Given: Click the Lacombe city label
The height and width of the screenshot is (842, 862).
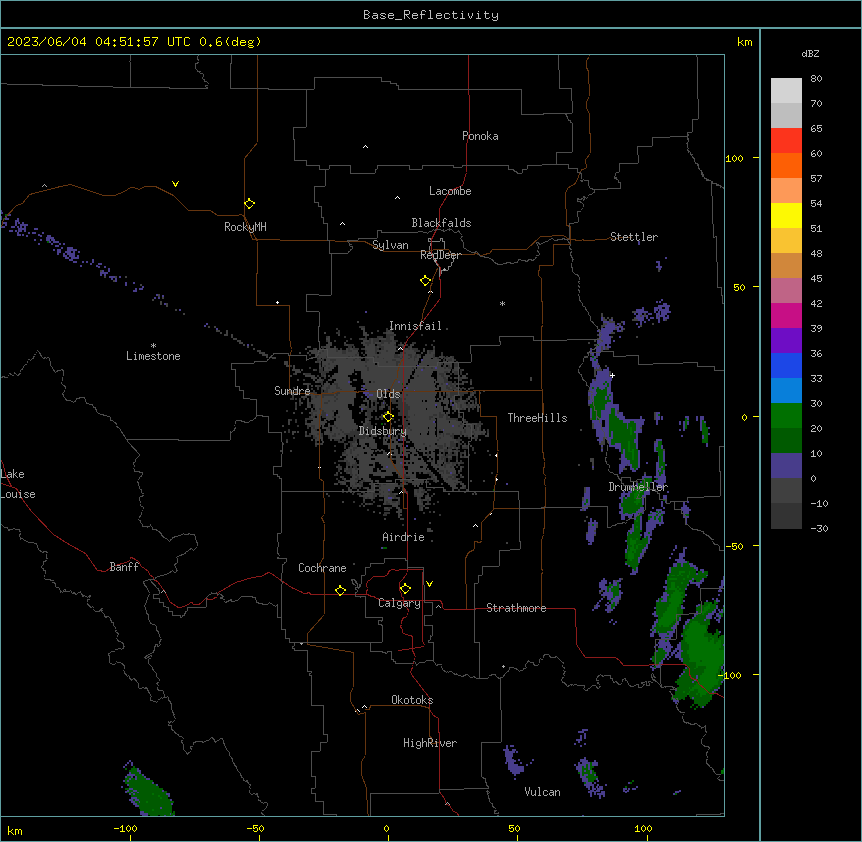Looking at the screenshot, I should tap(450, 191).
